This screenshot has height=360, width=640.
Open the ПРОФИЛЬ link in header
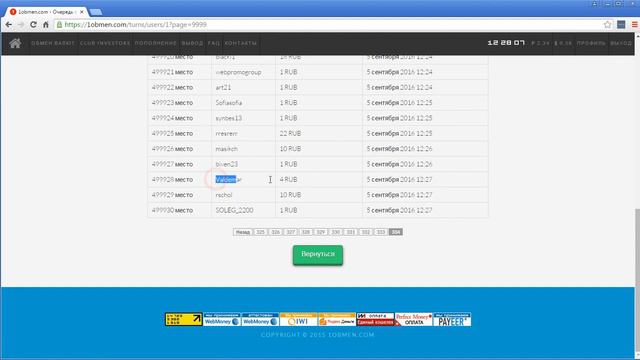(591, 43)
